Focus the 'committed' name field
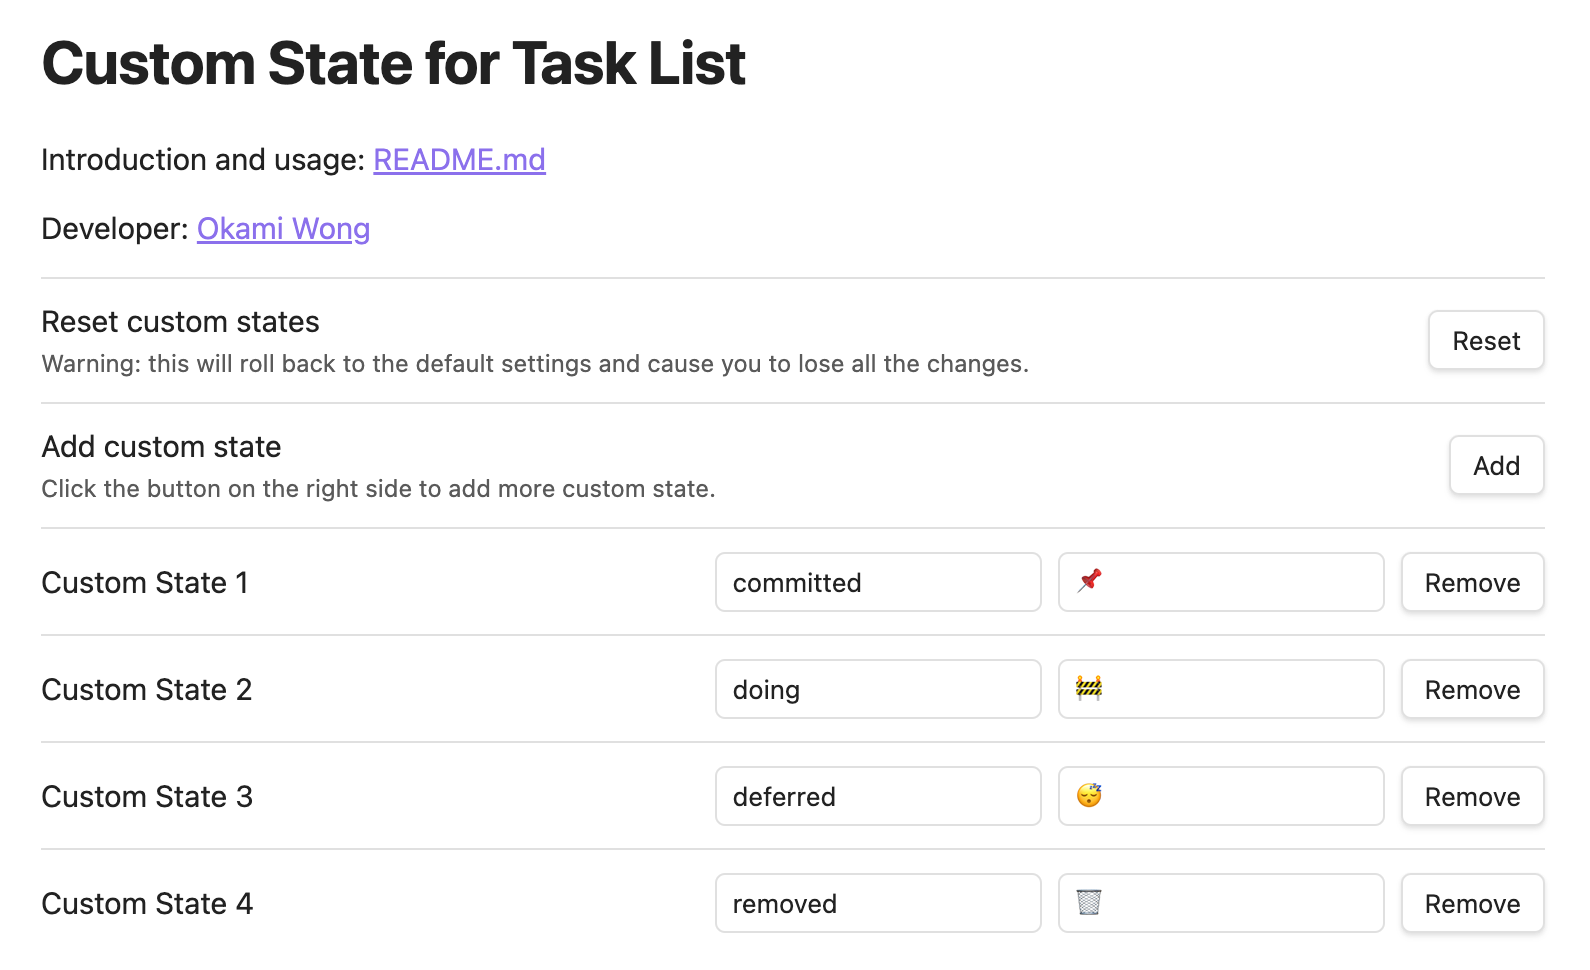 [x=877, y=582]
